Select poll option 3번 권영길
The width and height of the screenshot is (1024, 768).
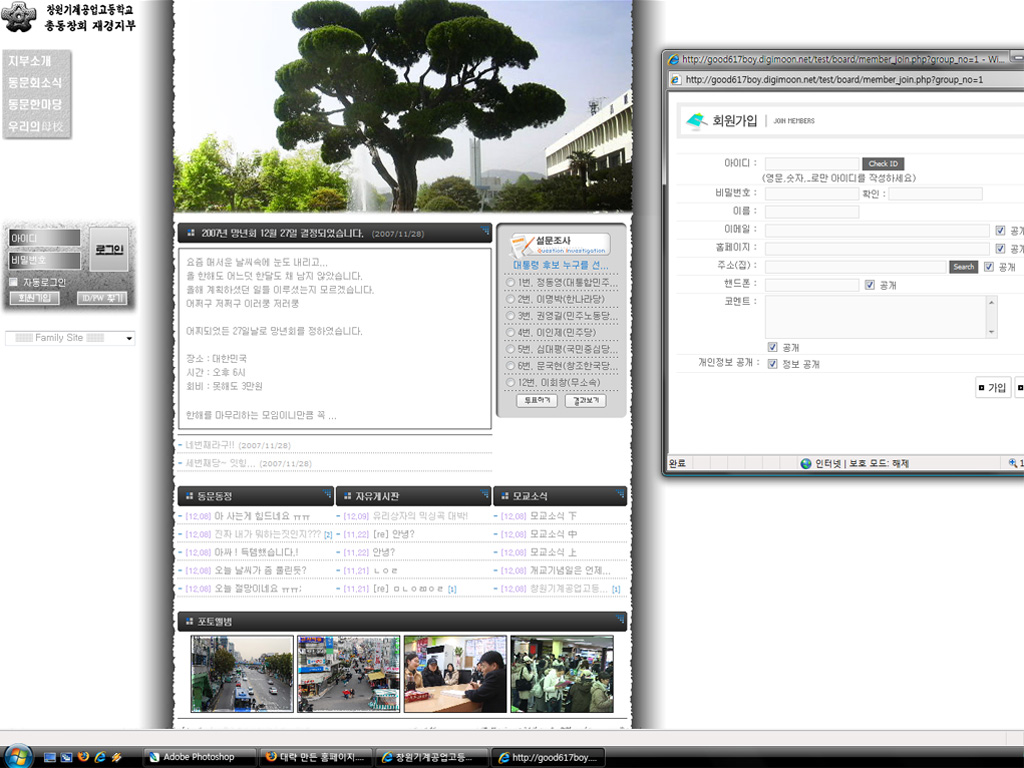coord(511,315)
